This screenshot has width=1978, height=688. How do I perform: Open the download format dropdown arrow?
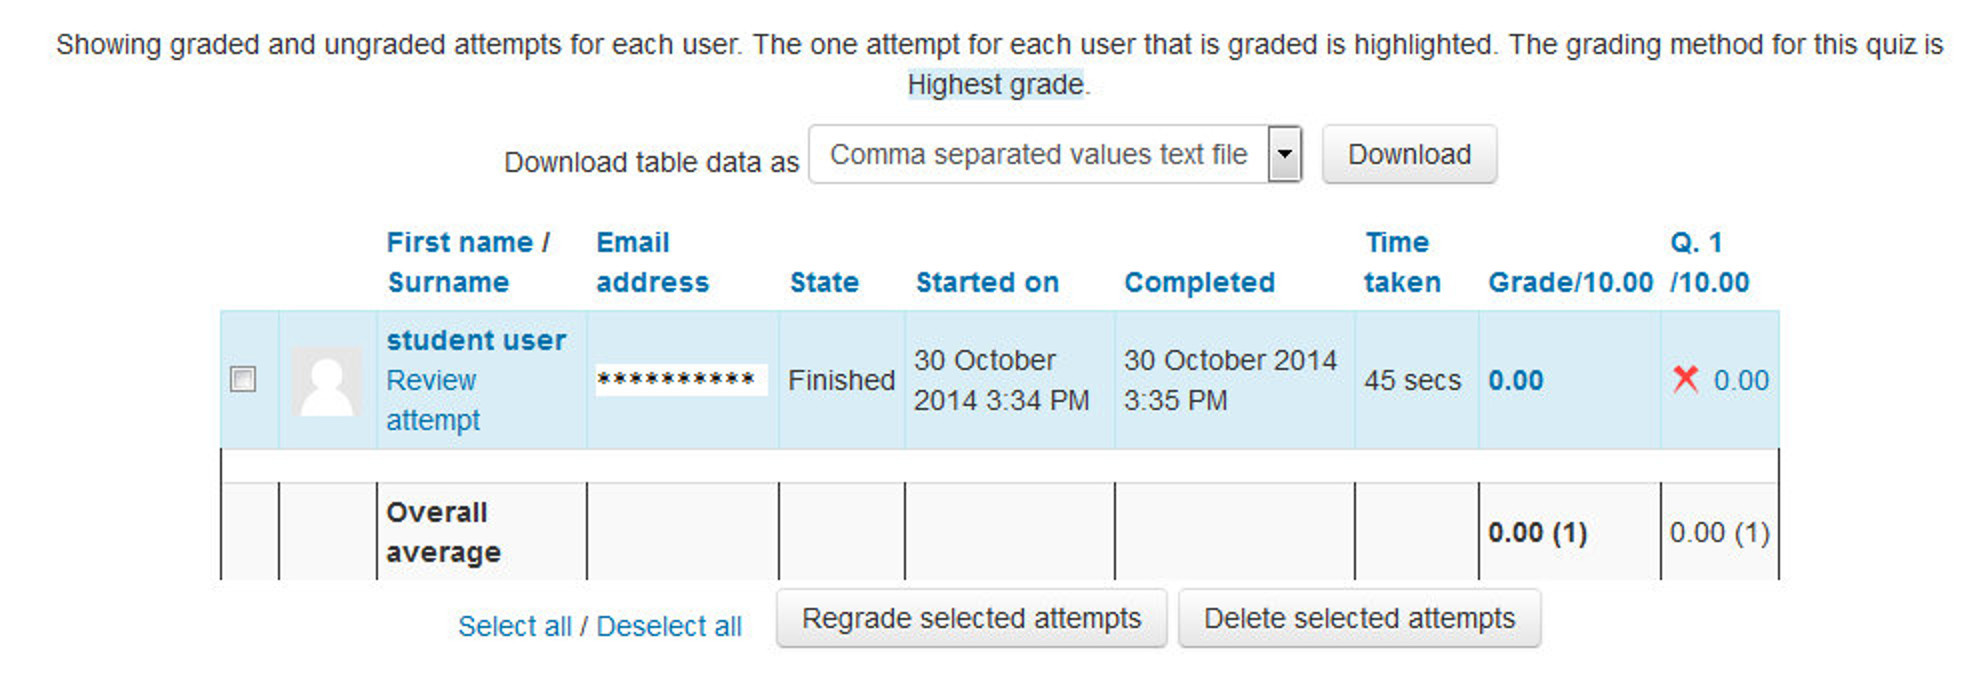[1284, 155]
